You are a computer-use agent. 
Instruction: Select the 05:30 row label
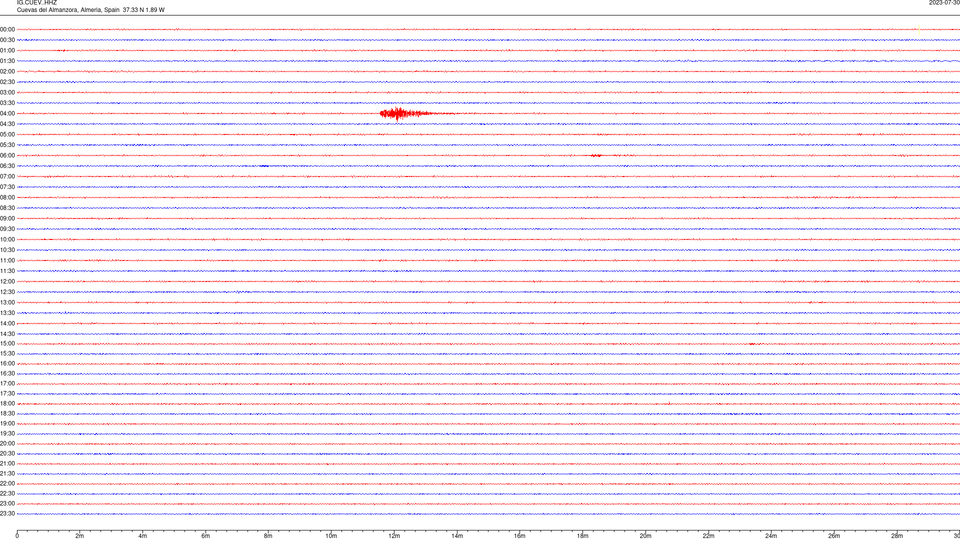7,145
